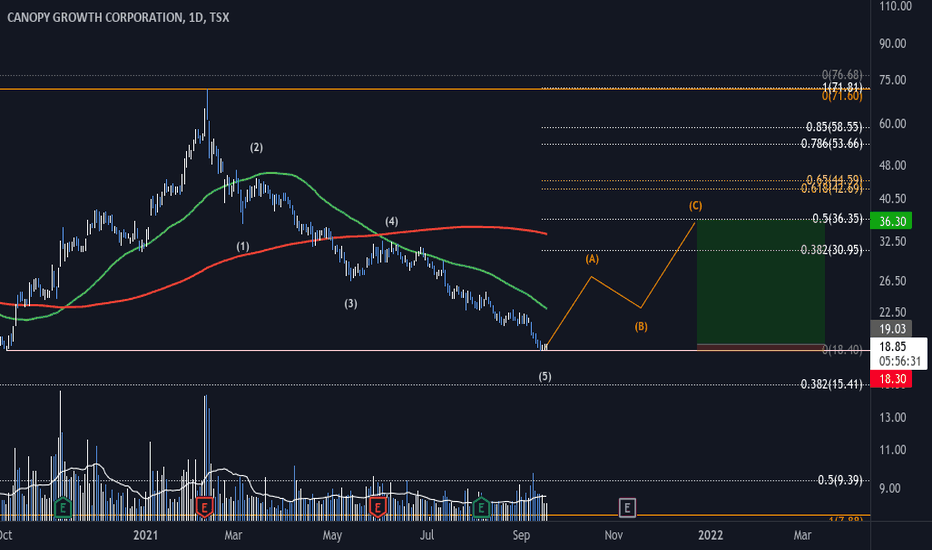
Task: Click the red earnings marker near Mar
Action: [x=204, y=508]
